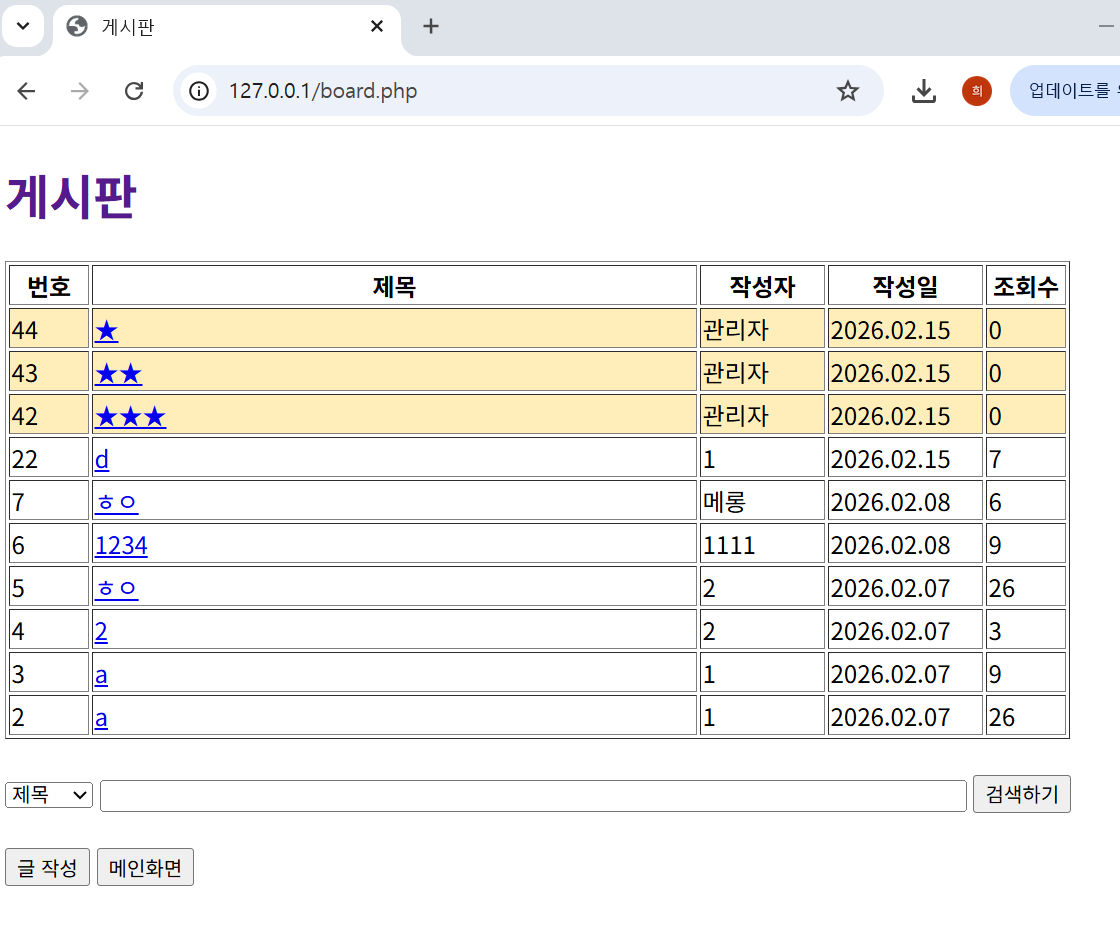Open post titled d
1120x951 pixels.
click(102, 459)
